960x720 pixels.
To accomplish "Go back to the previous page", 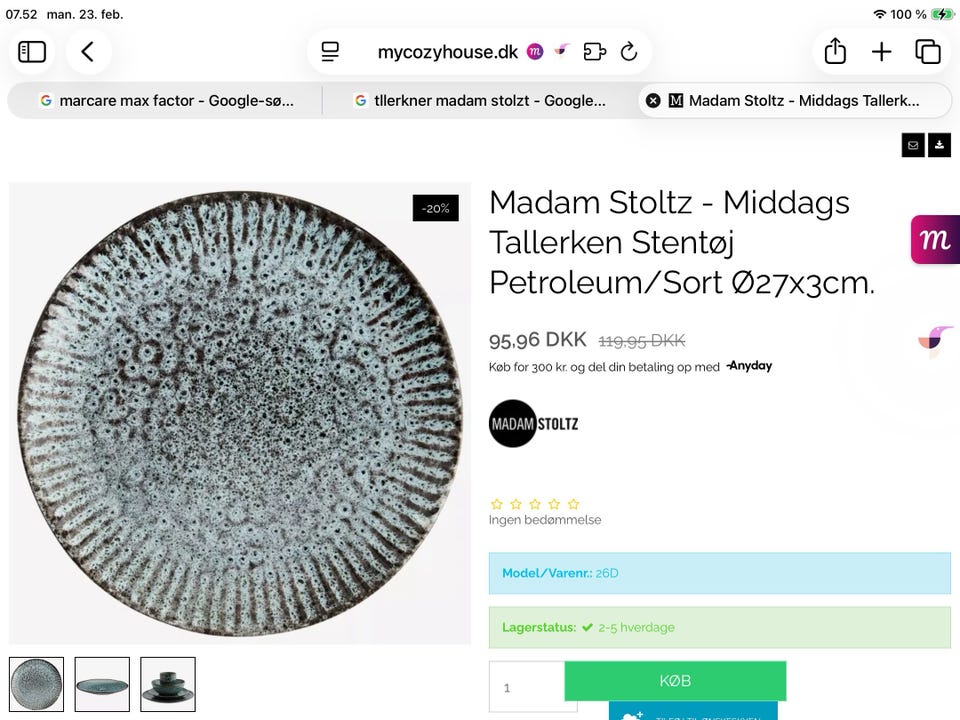I will [88, 52].
